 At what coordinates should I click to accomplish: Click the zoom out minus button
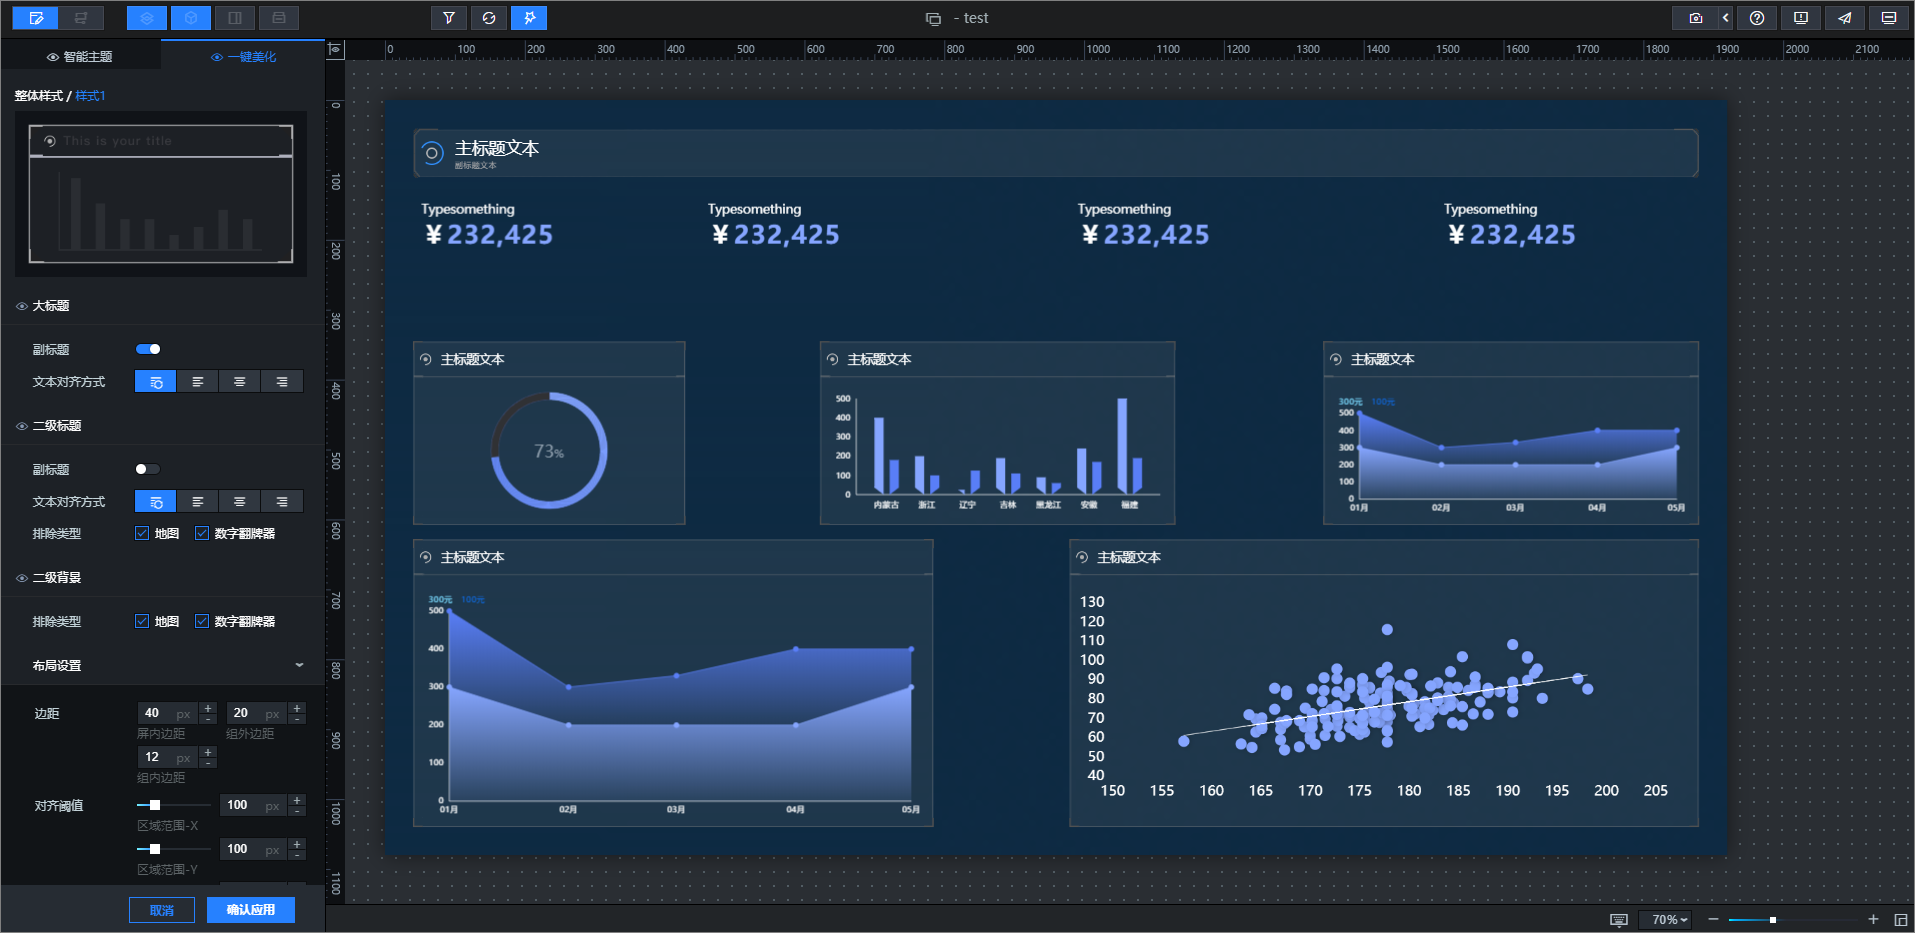[x=1713, y=920]
